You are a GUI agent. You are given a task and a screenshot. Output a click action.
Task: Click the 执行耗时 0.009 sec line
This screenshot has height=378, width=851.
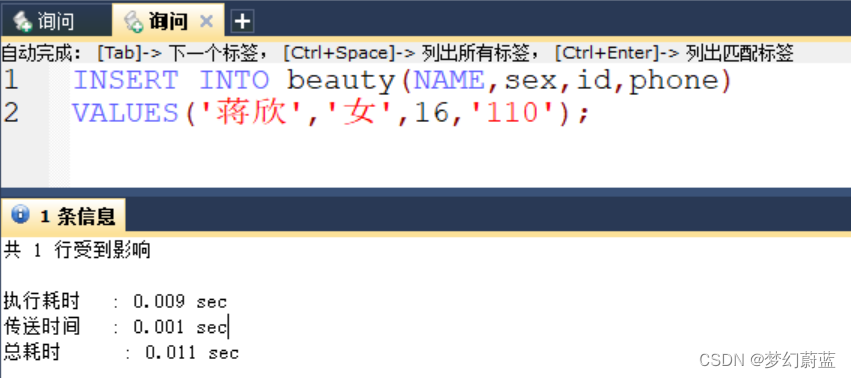click(x=115, y=301)
